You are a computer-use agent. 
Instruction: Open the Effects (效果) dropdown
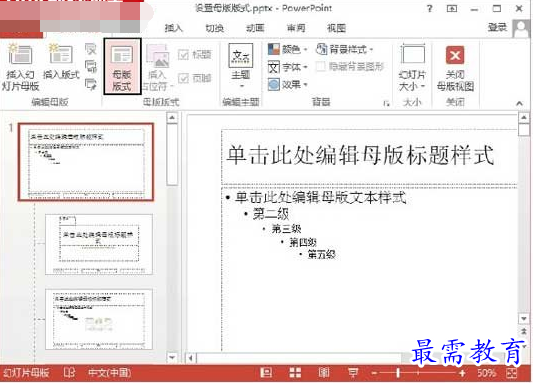287,84
